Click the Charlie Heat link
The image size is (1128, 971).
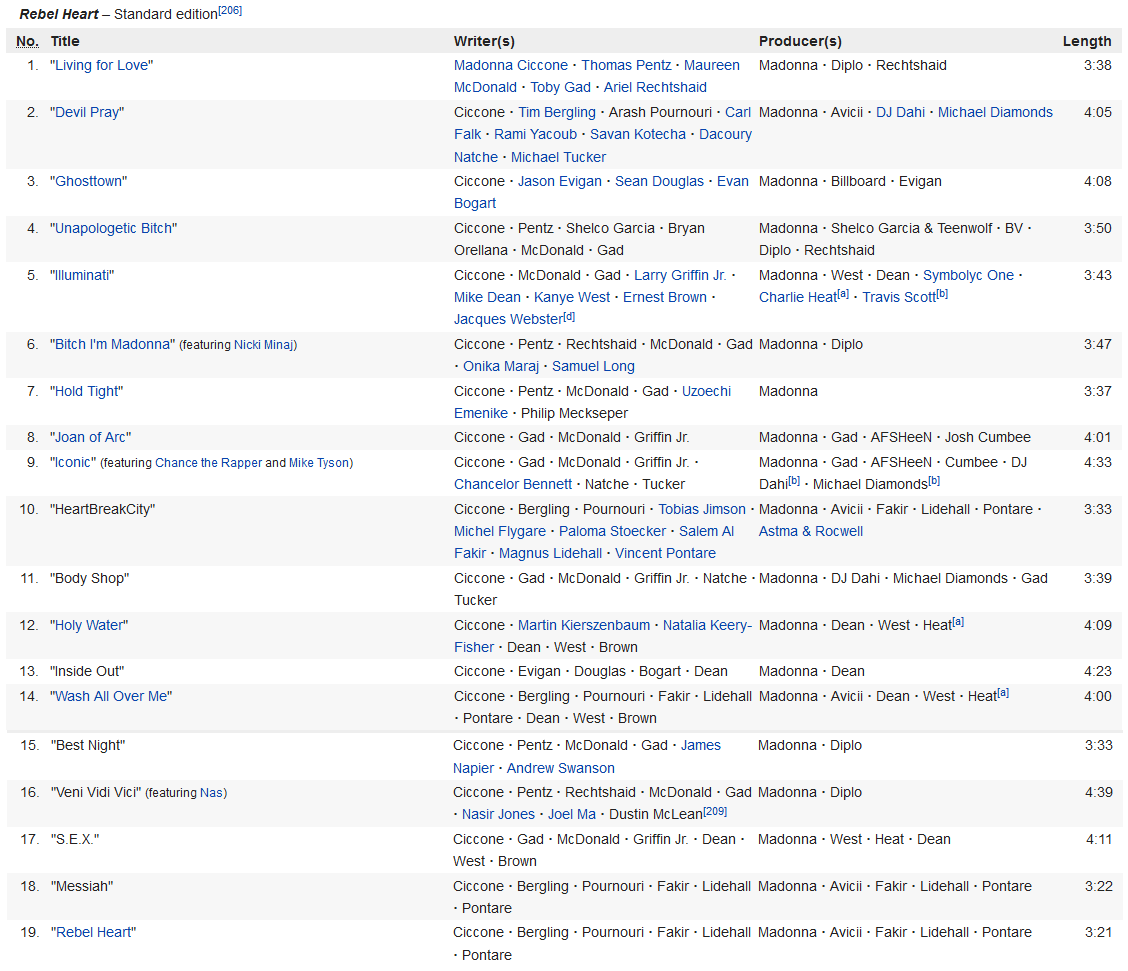798,297
